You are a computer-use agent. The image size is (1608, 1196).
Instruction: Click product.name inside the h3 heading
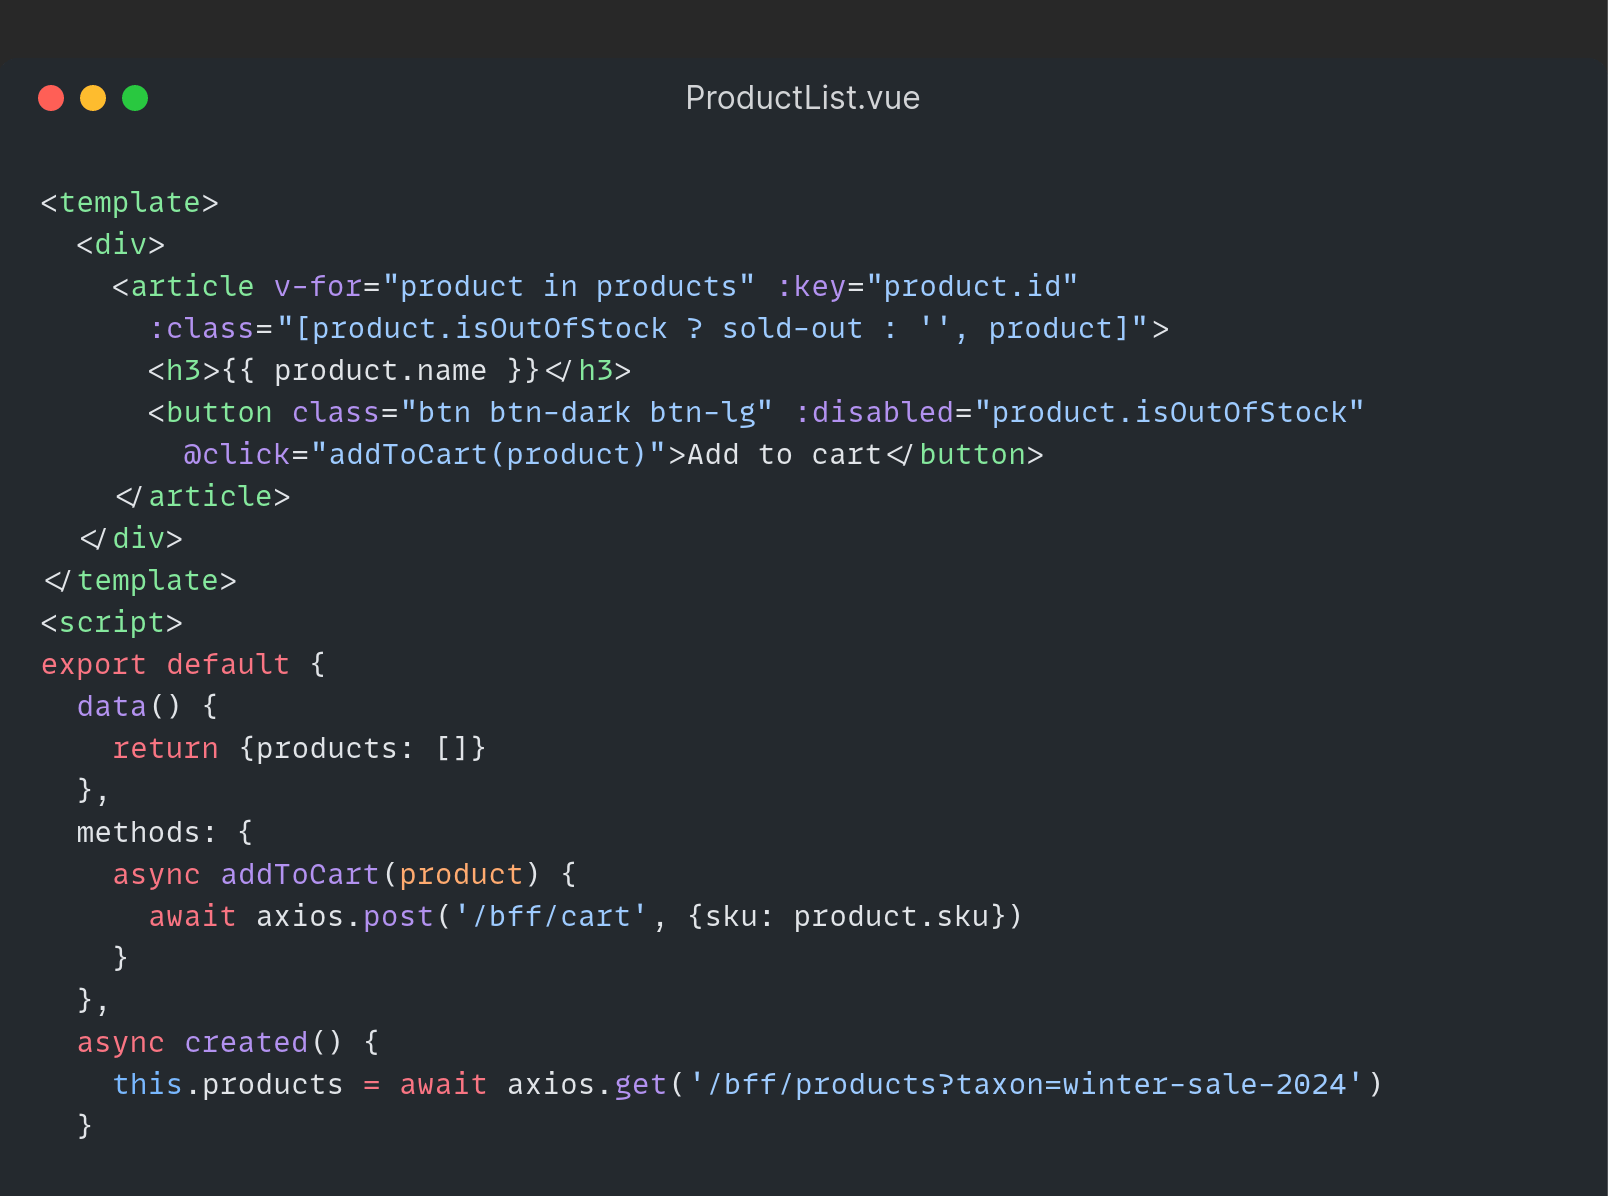[x=380, y=371]
